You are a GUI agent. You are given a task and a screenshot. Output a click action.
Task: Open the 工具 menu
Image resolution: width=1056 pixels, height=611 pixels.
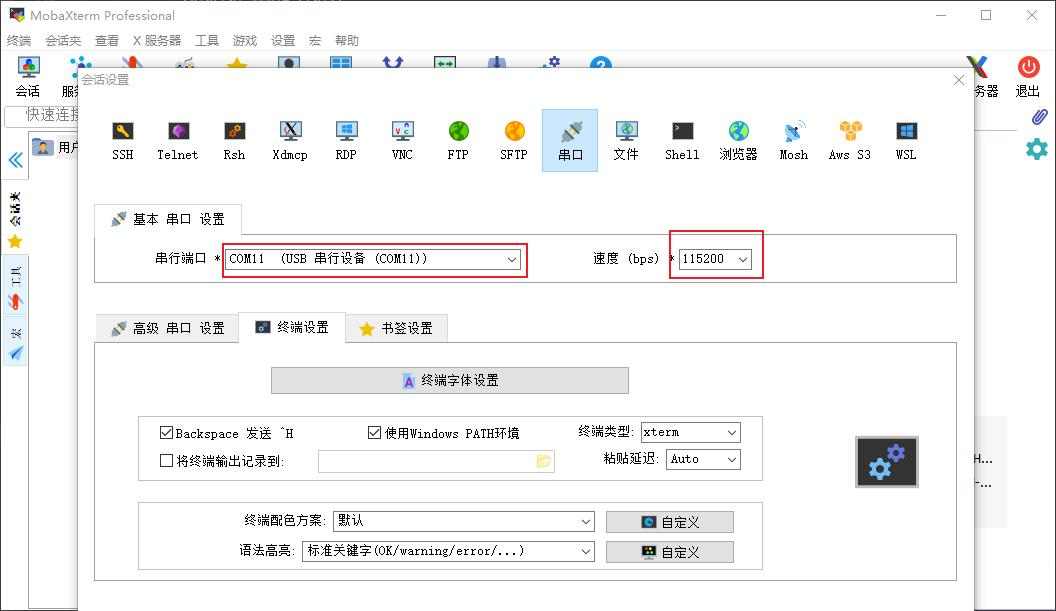click(207, 40)
